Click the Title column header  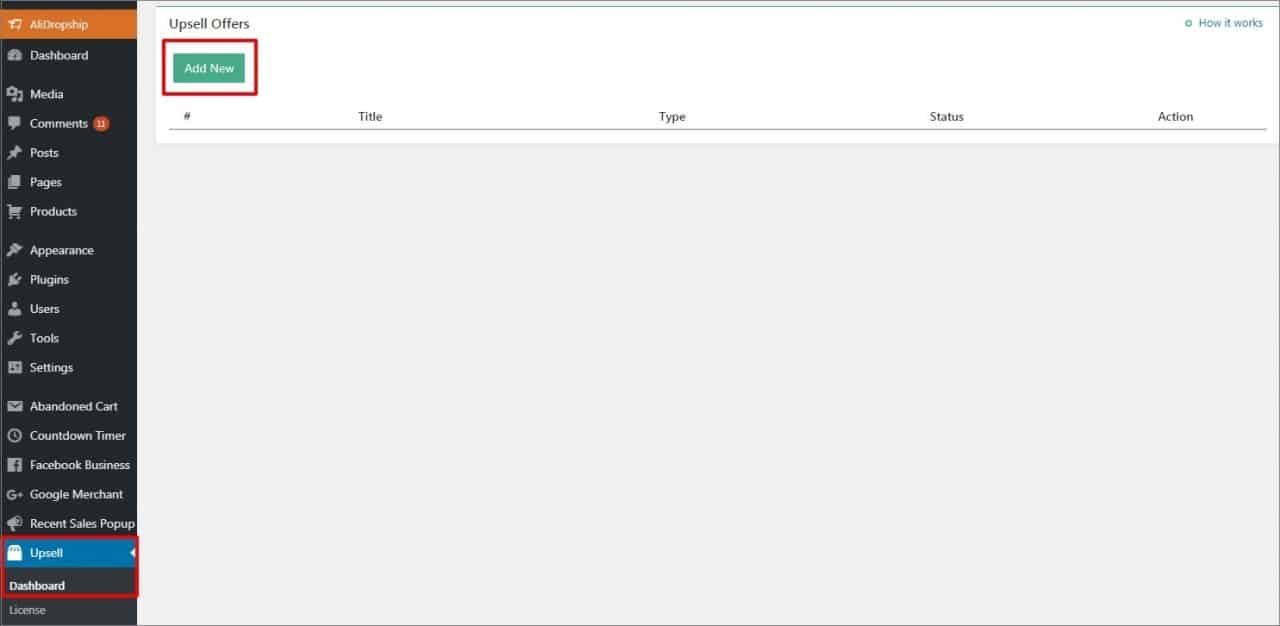point(370,117)
